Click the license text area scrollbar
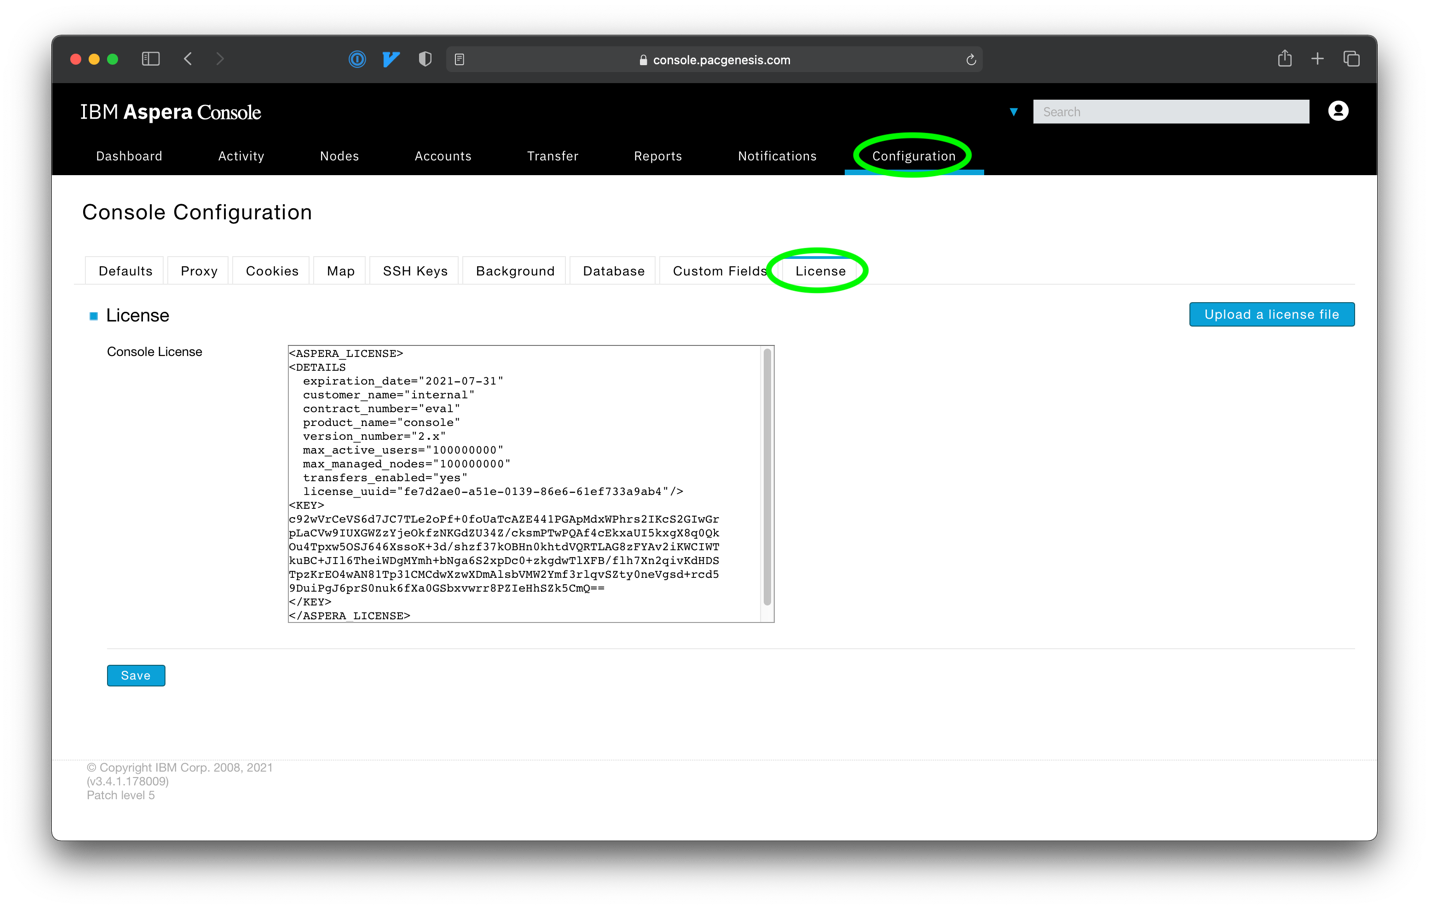Viewport: 1429px width, 909px height. click(767, 477)
